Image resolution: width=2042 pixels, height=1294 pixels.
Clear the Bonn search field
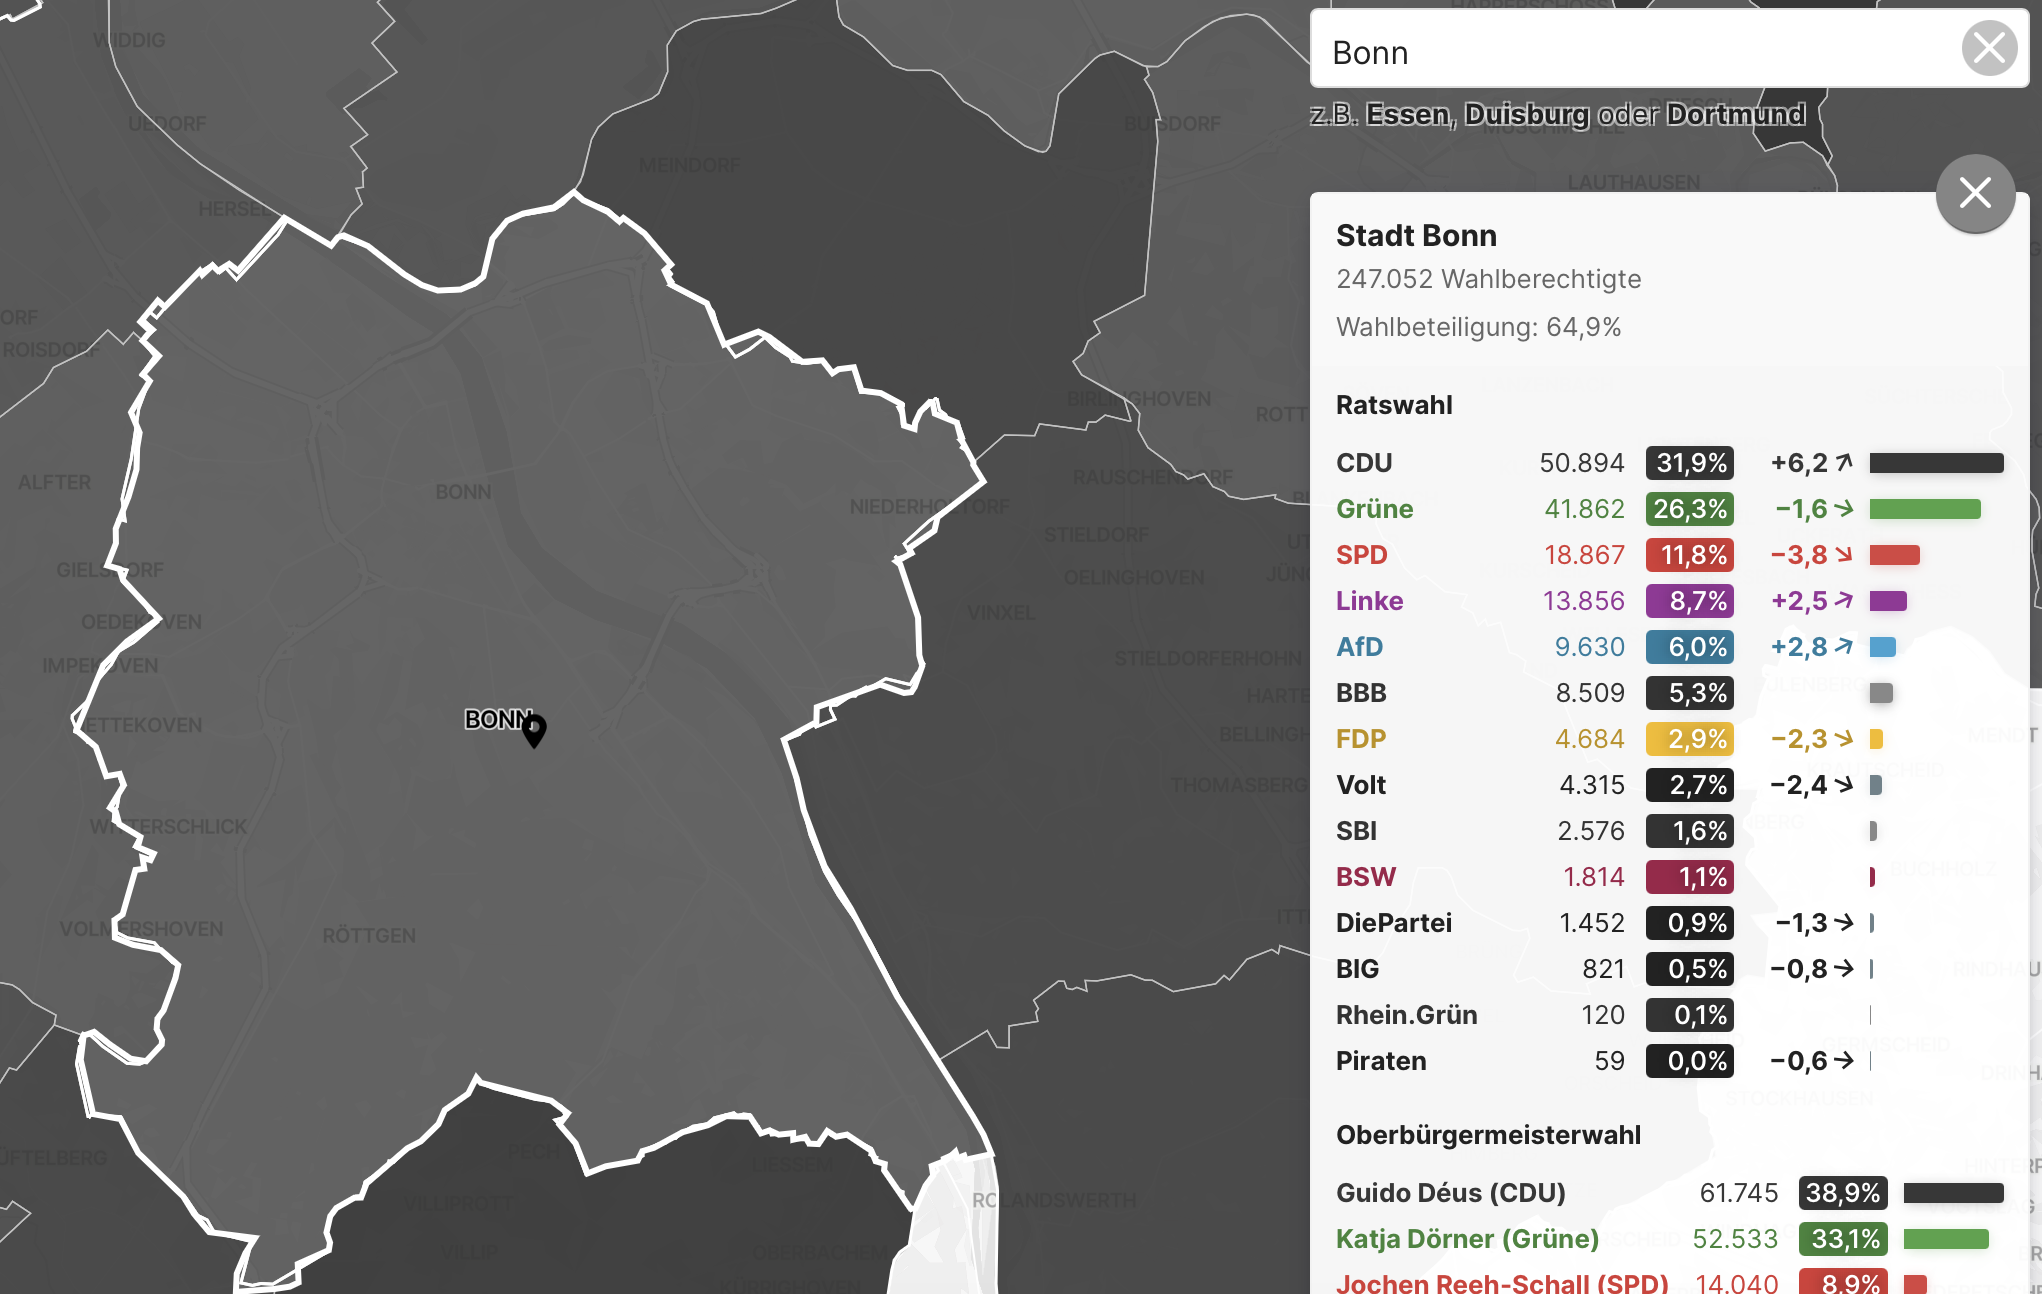pyautogui.click(x=1989, y=48)
